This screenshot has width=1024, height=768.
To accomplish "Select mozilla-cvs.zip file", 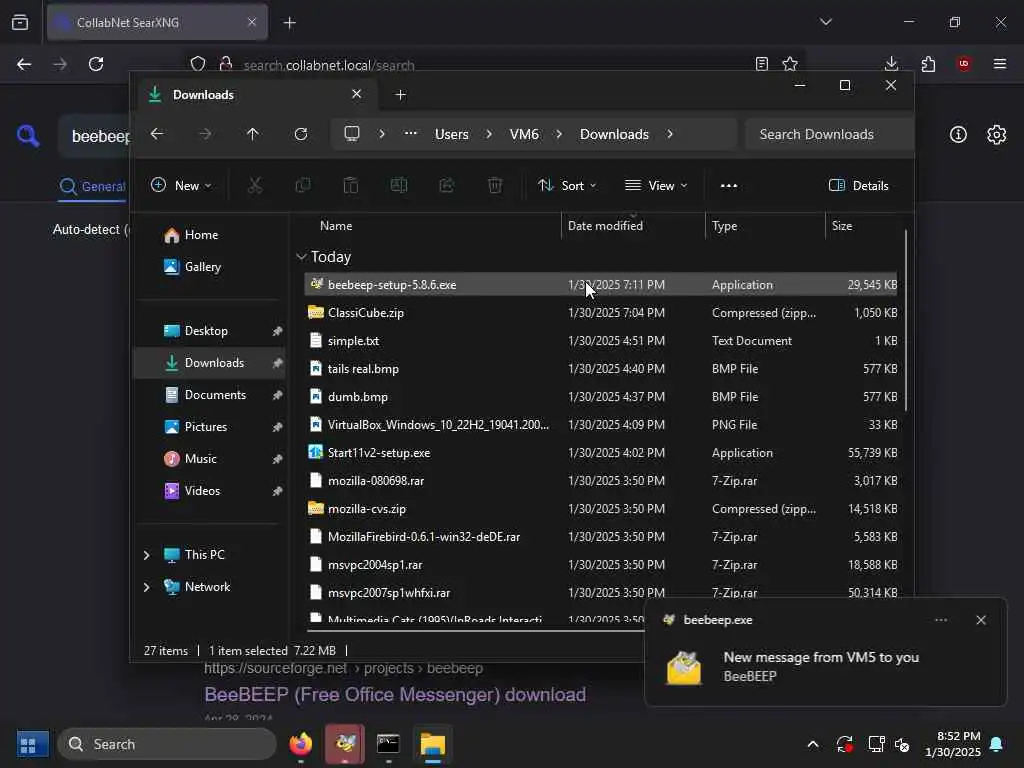I will [601, 509].
